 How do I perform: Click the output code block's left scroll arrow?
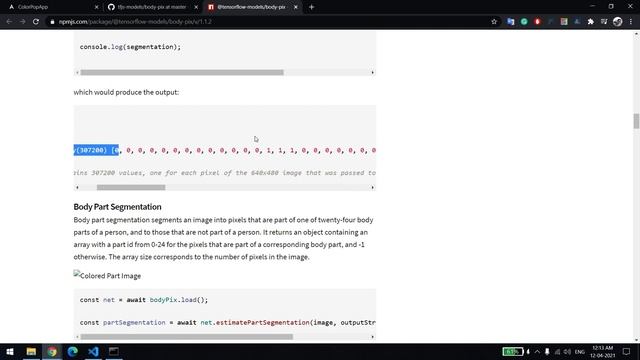(x=77, y=187)
